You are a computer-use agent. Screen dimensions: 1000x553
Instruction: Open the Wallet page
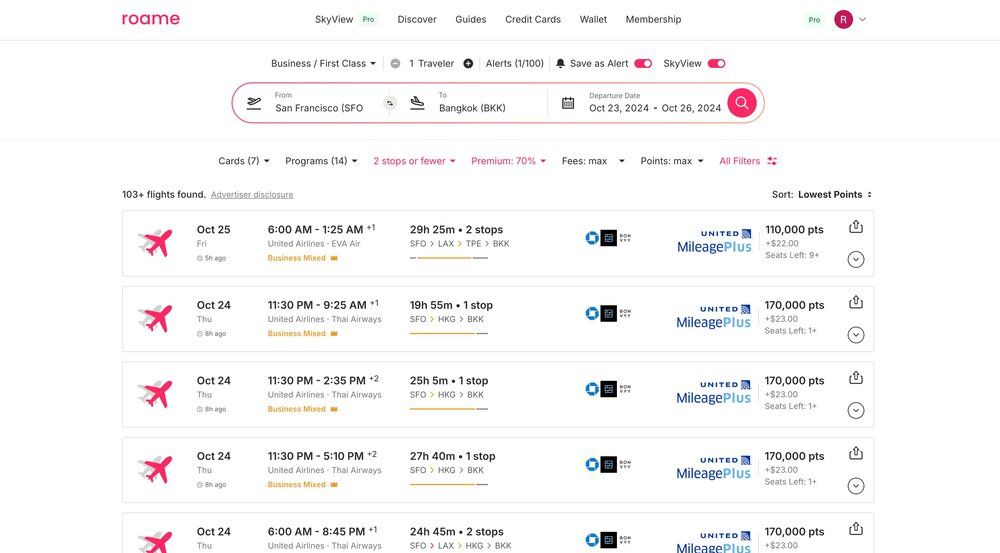click(x=593, y=20)
